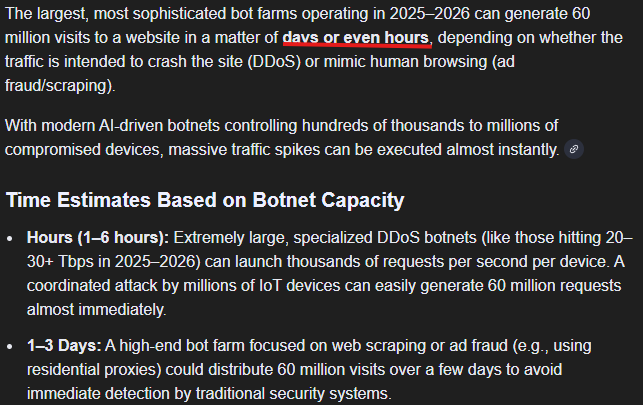Click the underlined 'days or even hours' text
Image resolution: width=643 pixels, height=405 pixels.
click(x=356, y=38)
